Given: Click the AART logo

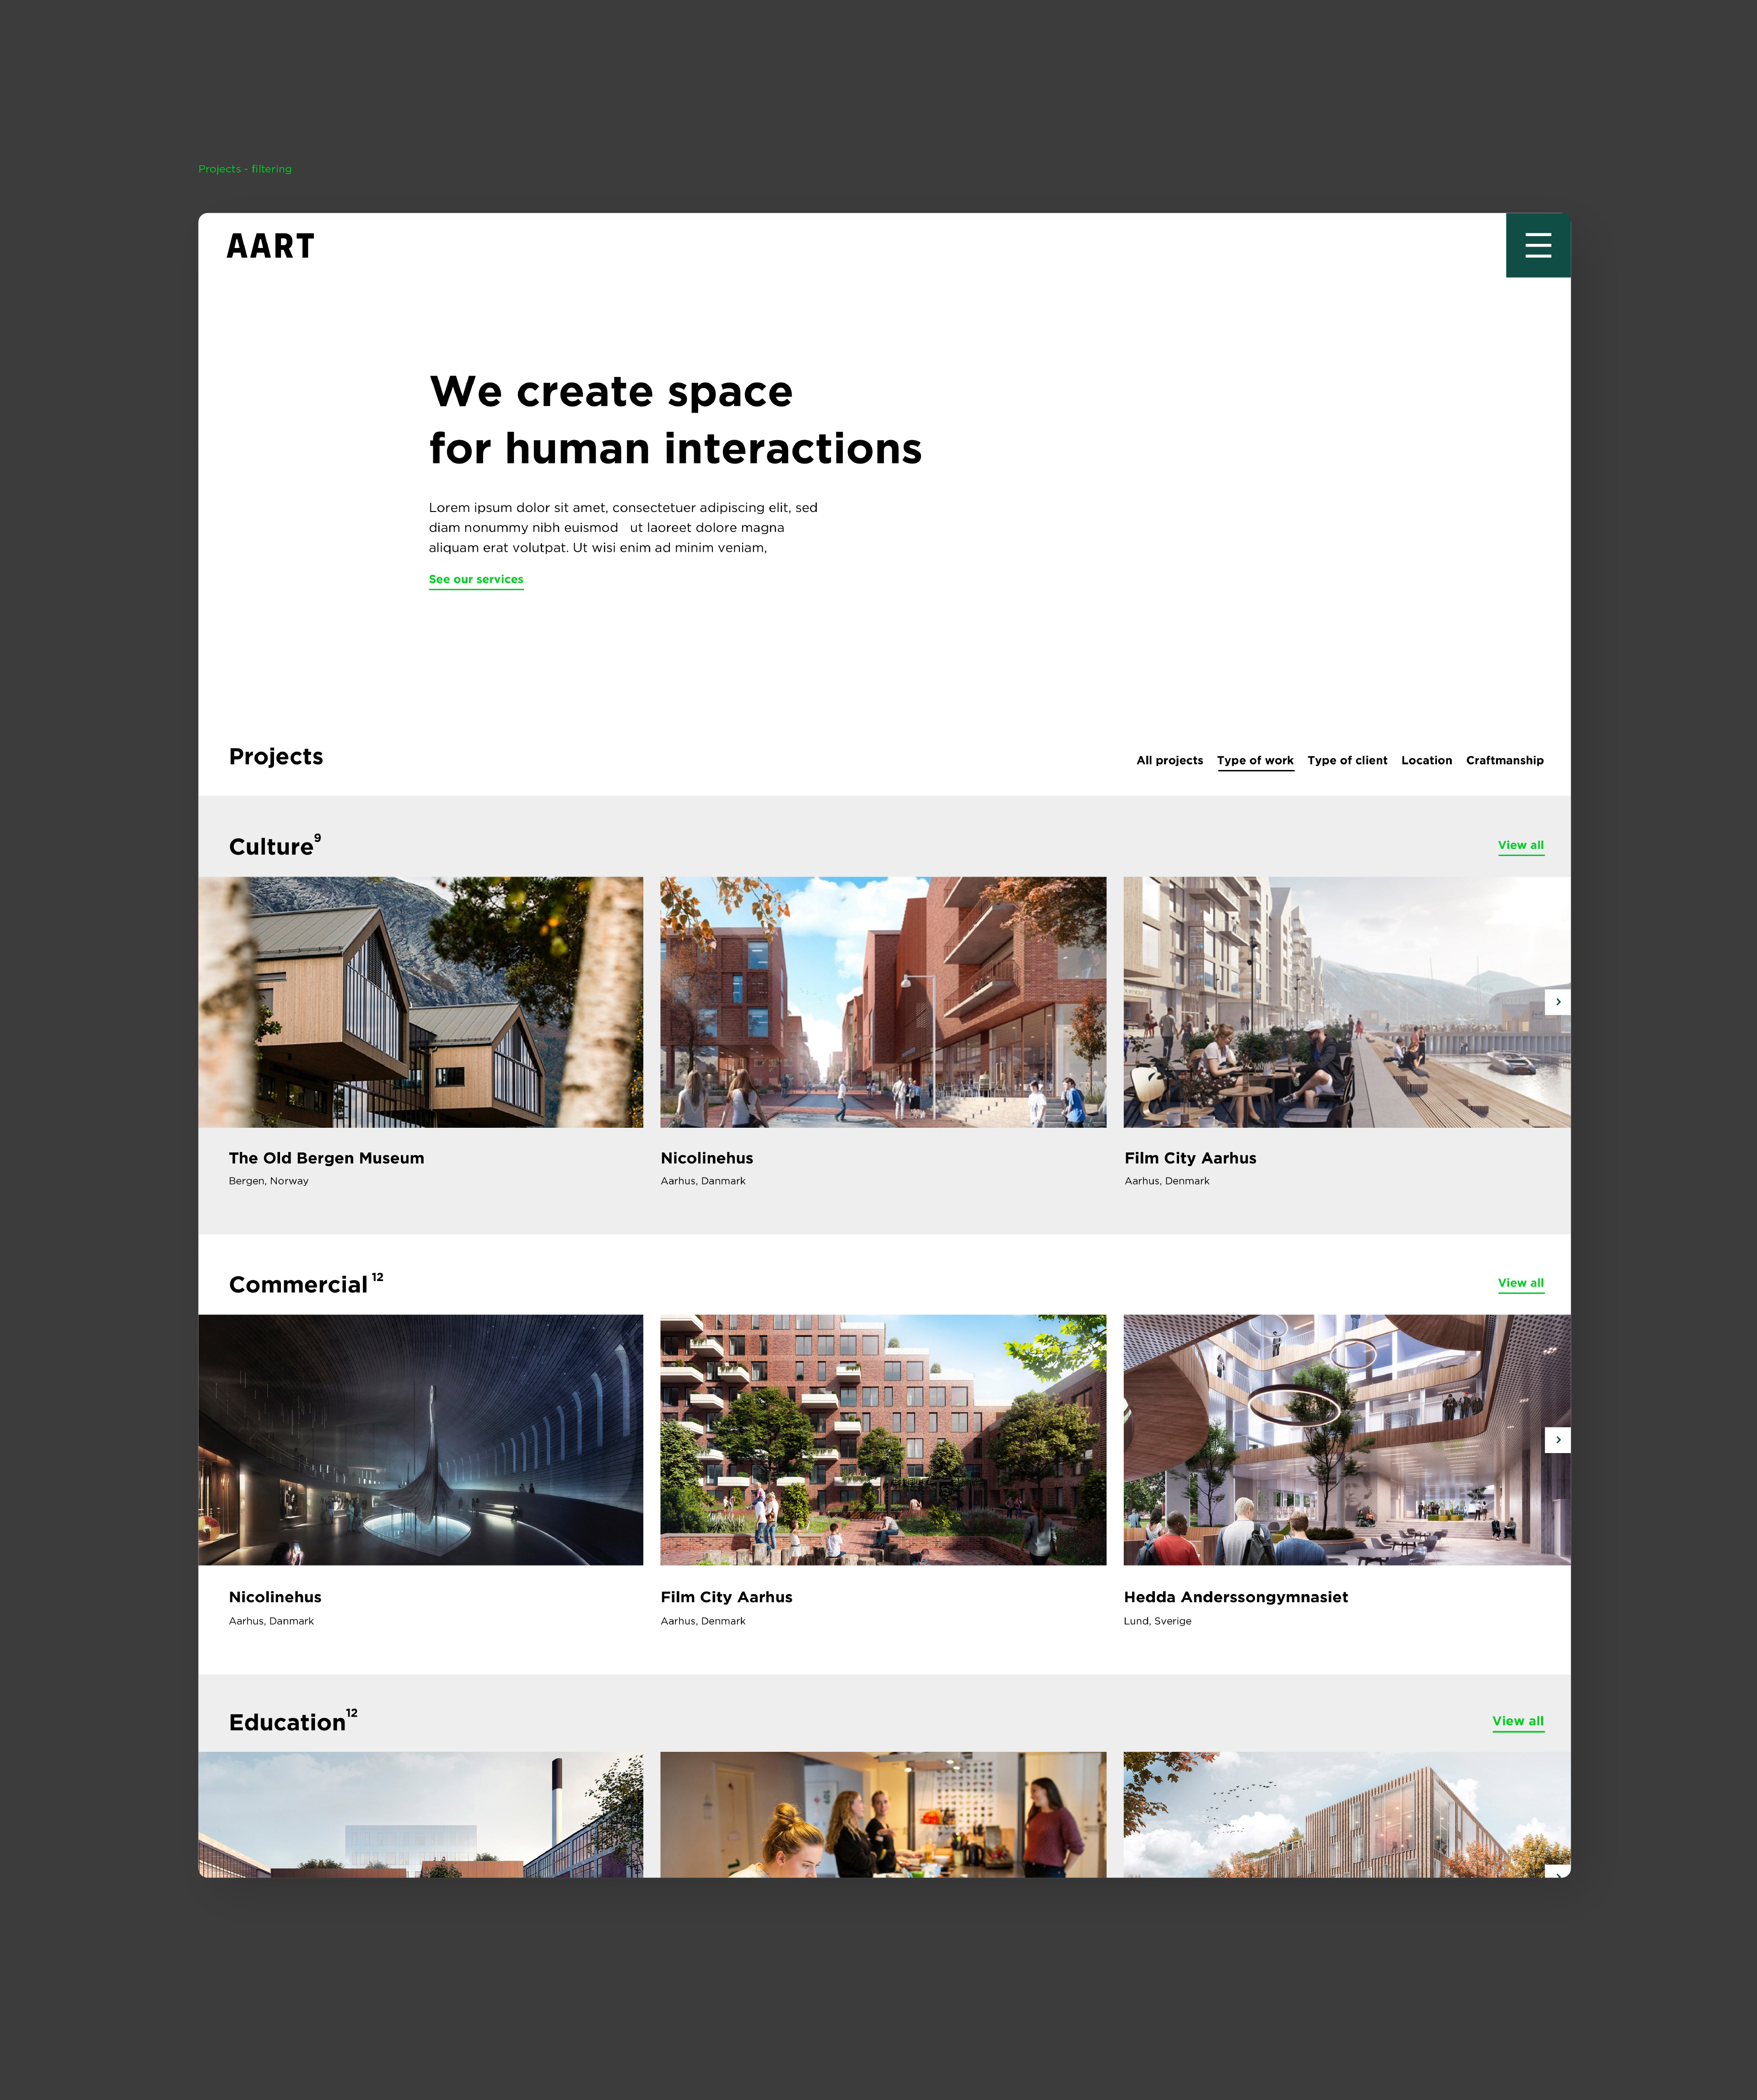Looking at the screenshot, I should pyautogui.click(x=270, y=246).
